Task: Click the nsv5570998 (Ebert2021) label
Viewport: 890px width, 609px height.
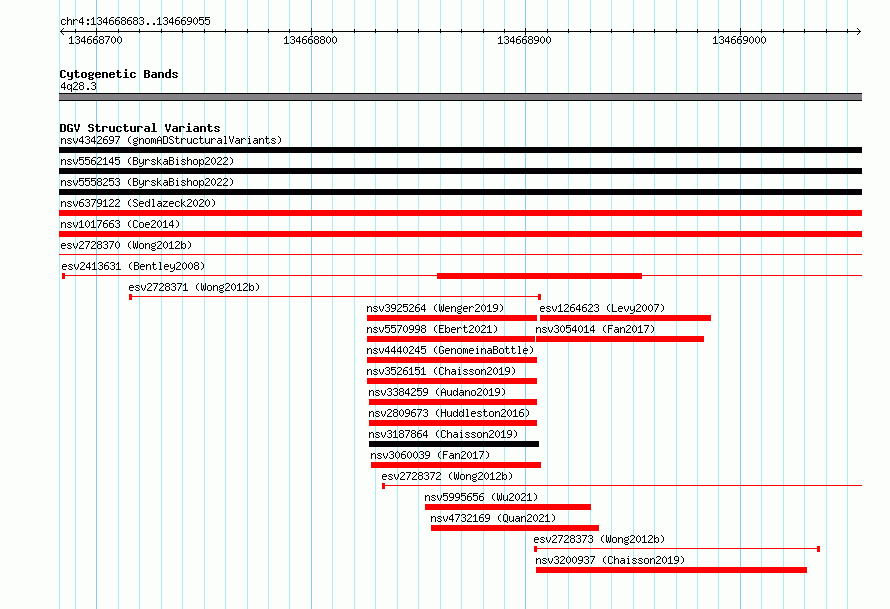Action: click(x=432, y=329)
